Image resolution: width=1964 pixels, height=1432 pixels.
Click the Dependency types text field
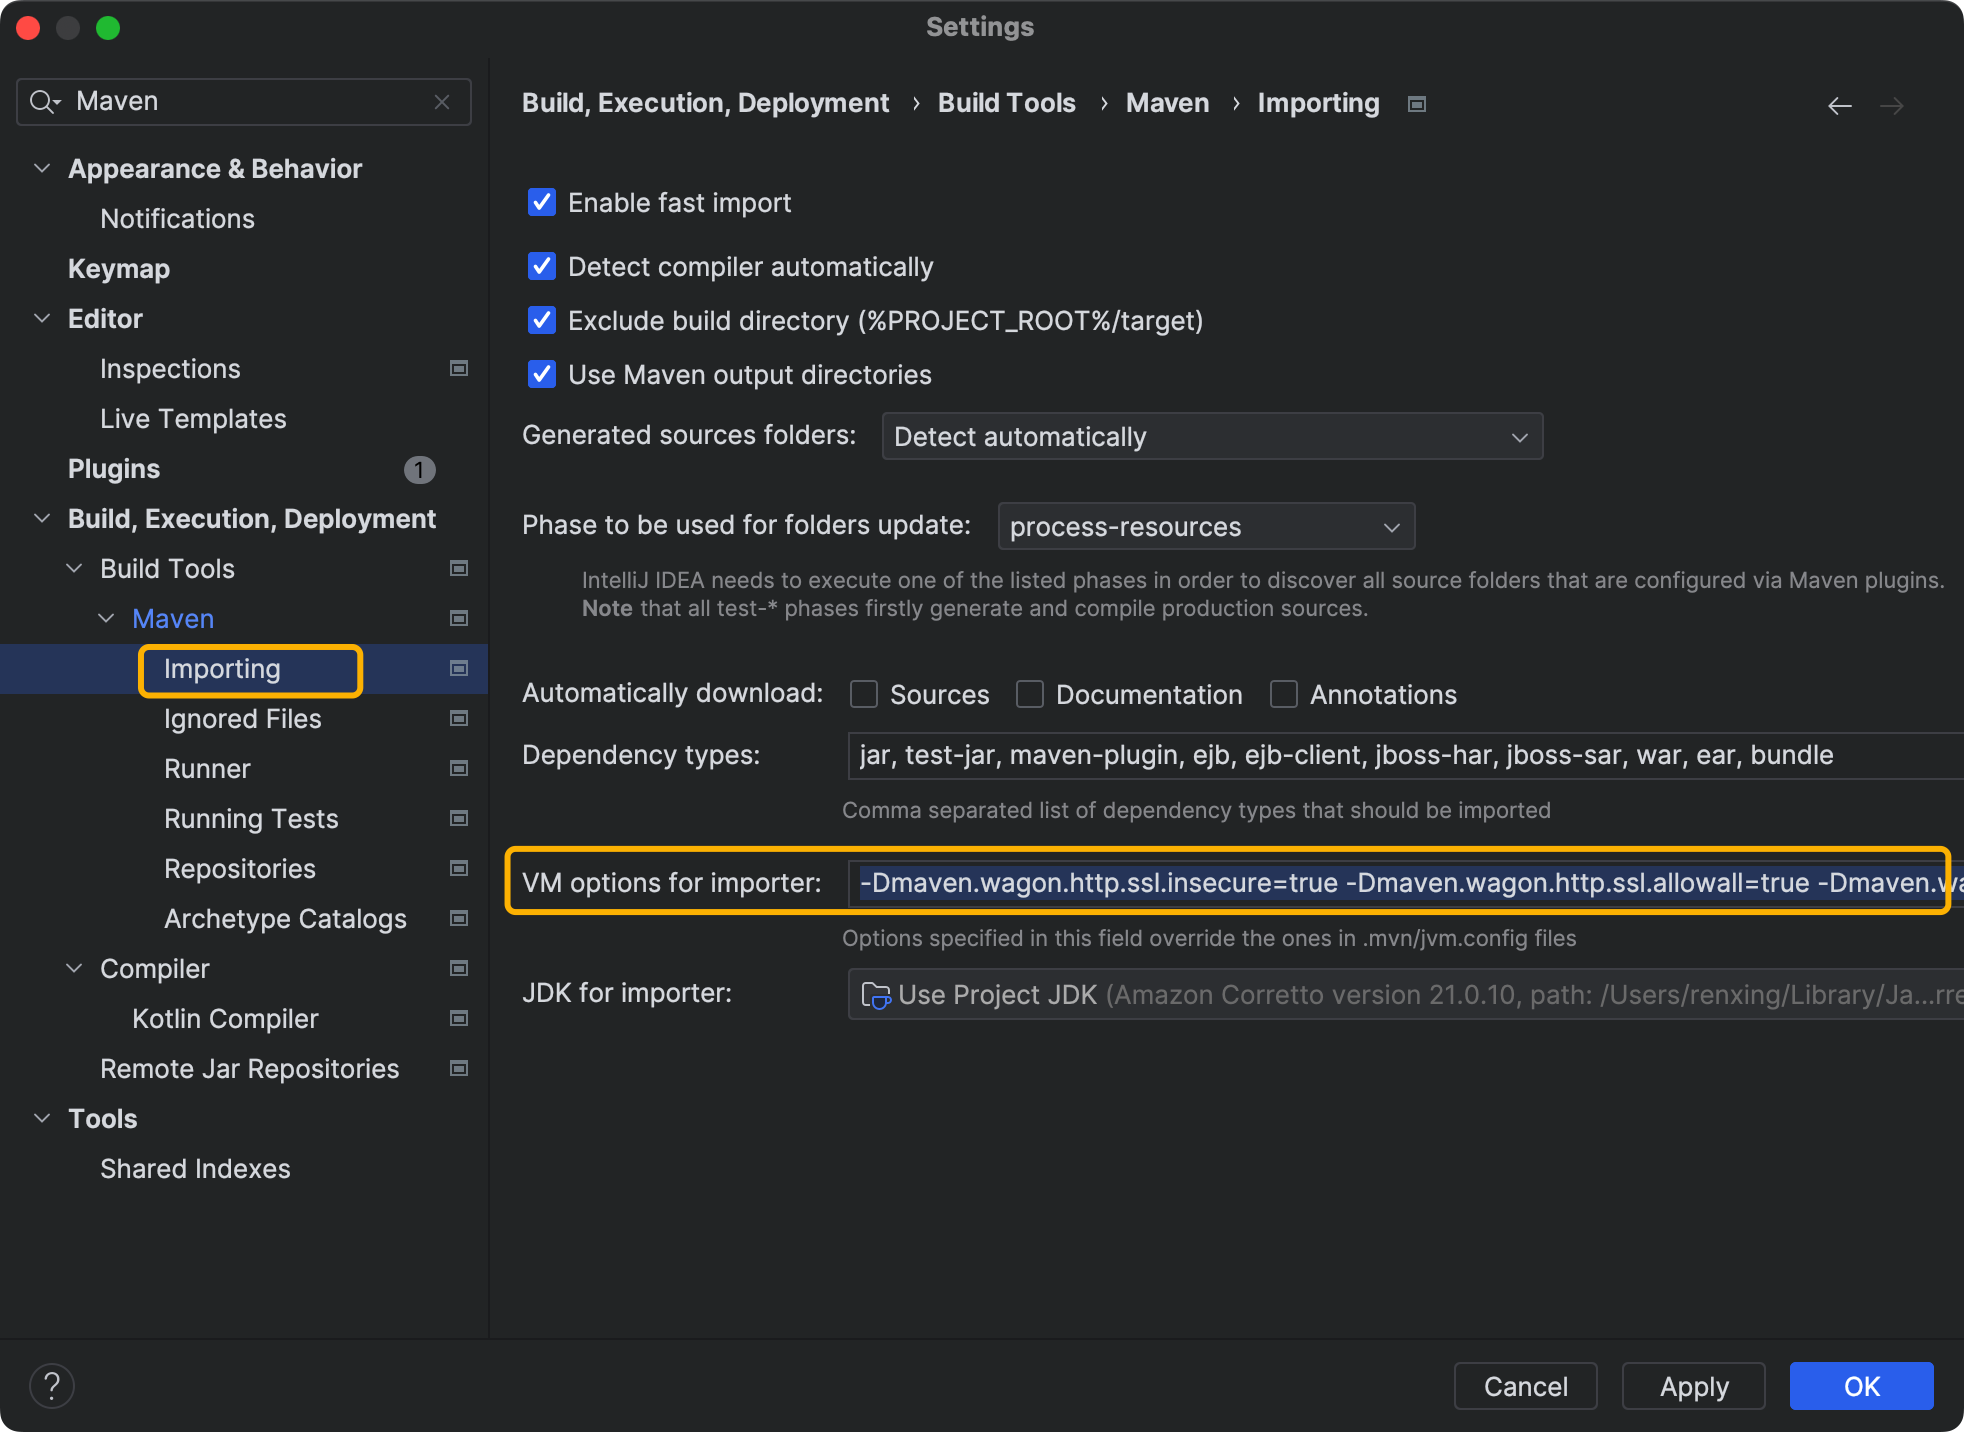(x=1406, y=755)
